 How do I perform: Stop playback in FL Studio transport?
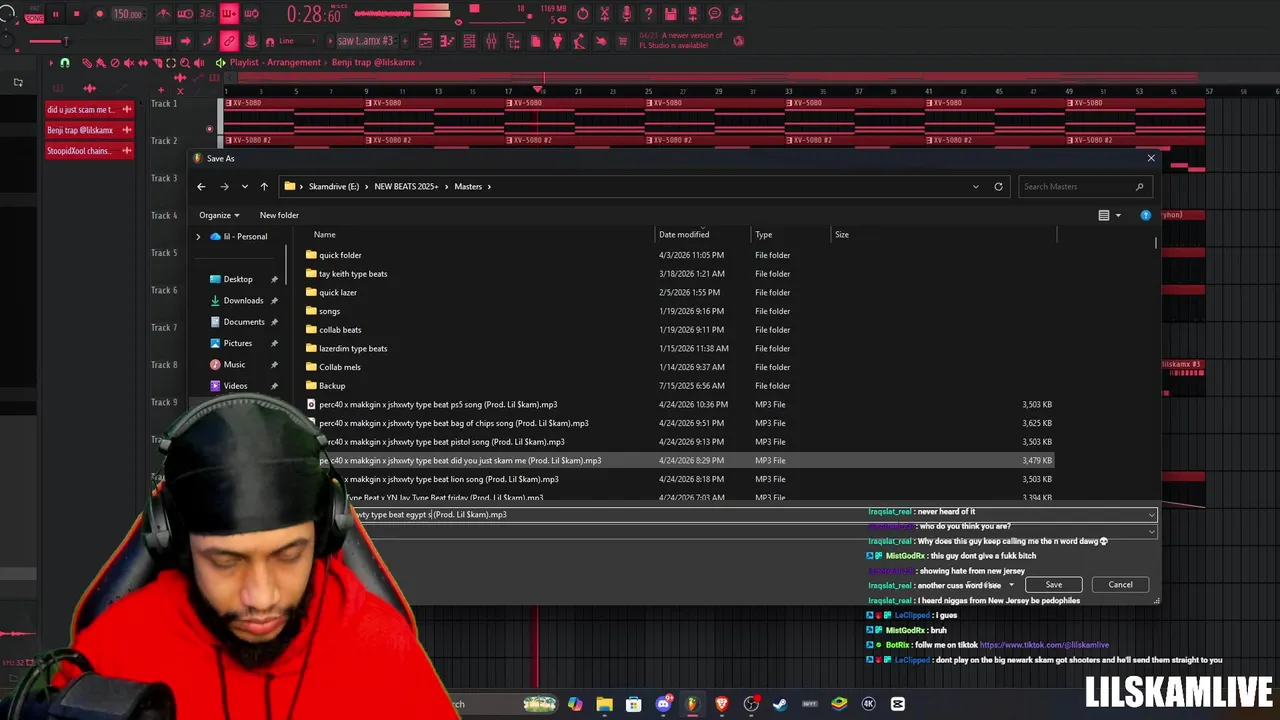tap(76, 14)
